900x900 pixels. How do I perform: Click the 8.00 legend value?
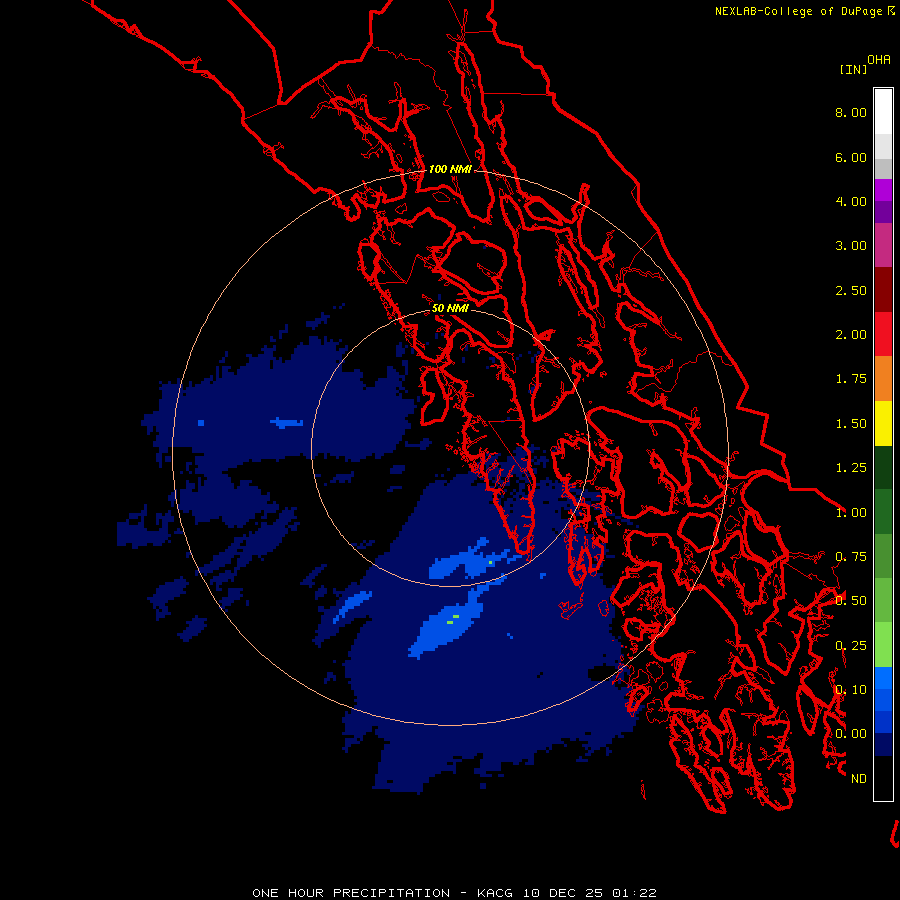tap(851, 112)
